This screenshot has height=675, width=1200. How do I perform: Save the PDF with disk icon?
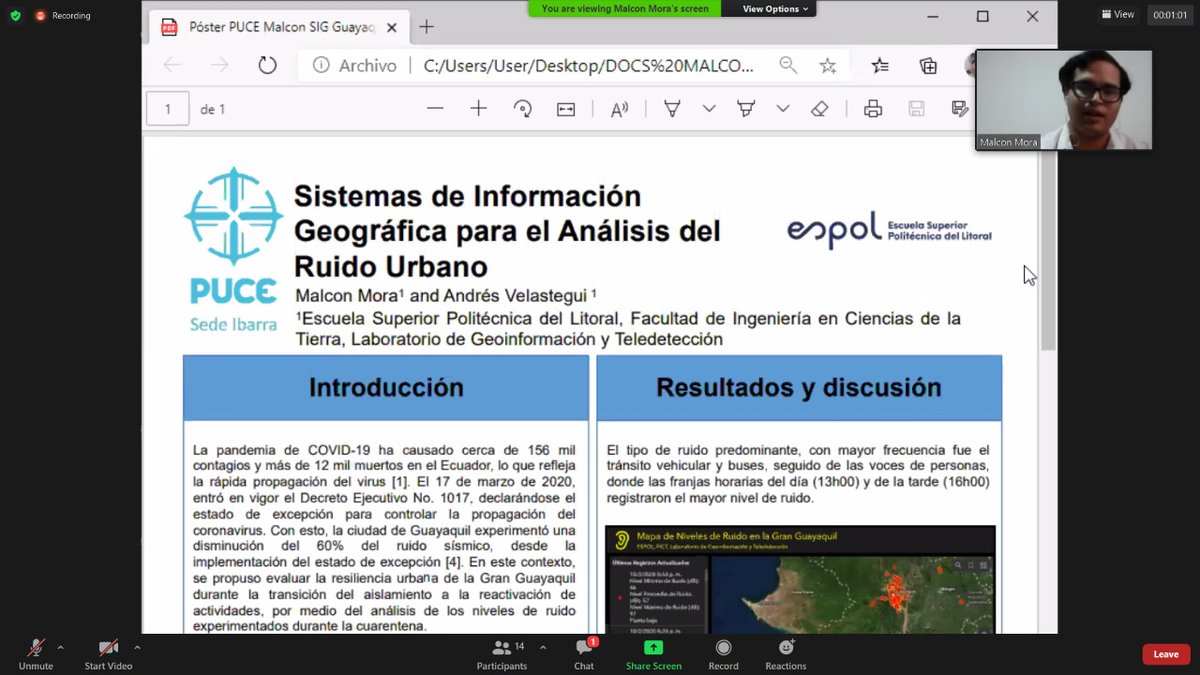[x=916, y=109]
